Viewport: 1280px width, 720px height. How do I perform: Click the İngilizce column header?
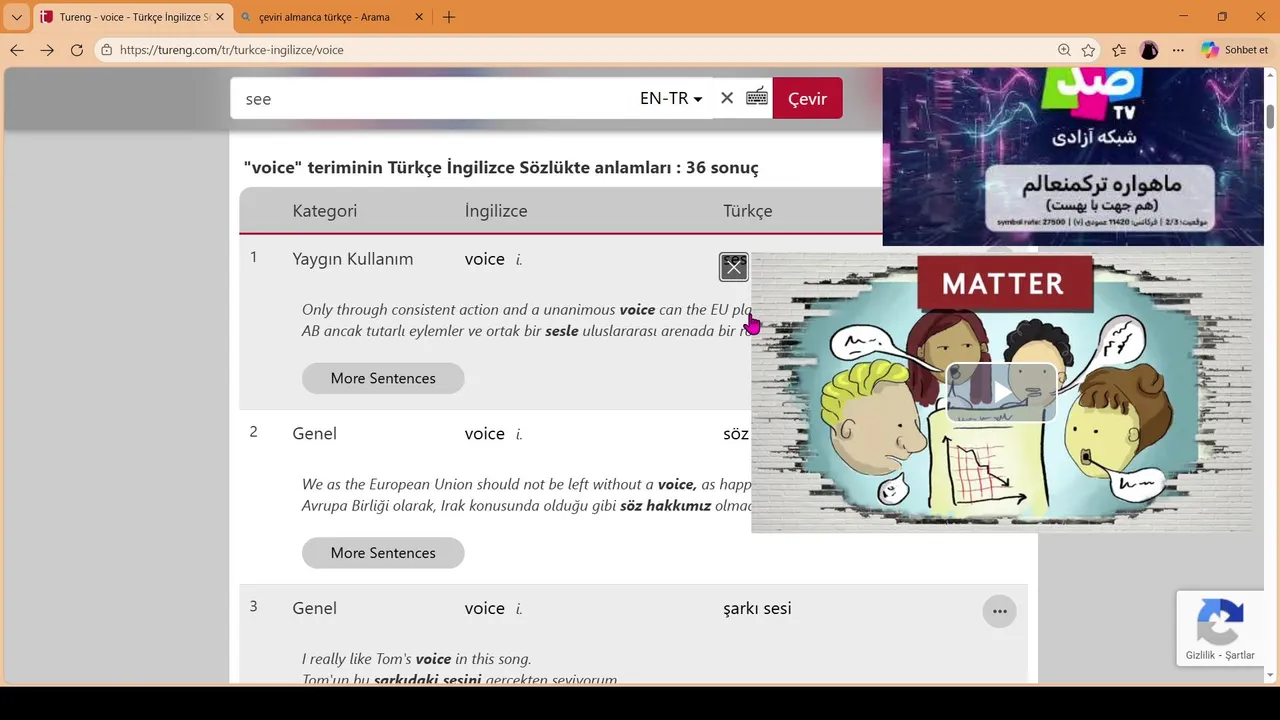(496, 211)
